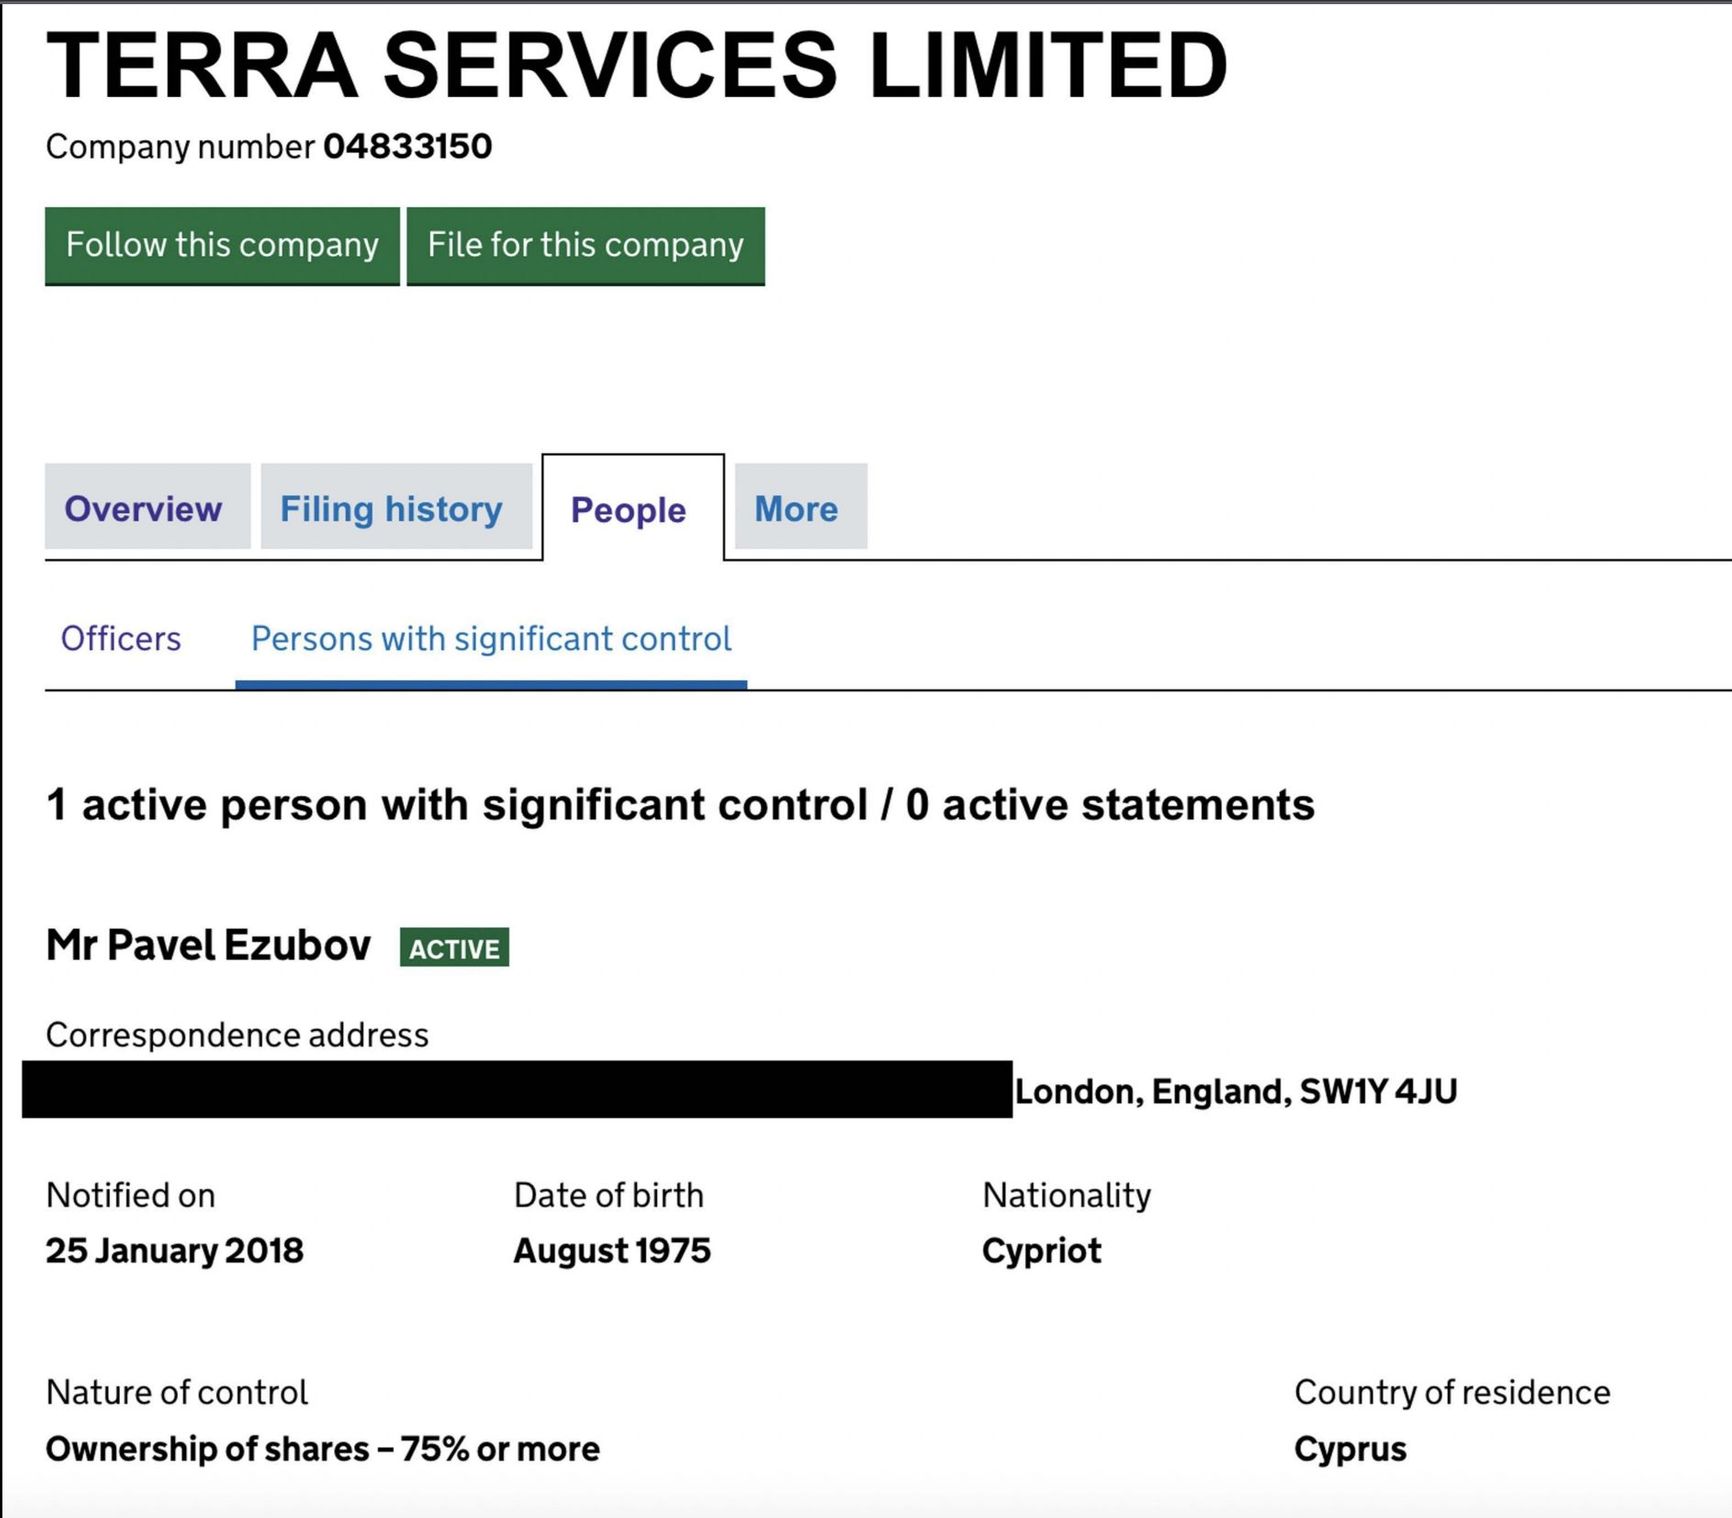The height and width of the screenshot is (1518, 1732).
Task: Click the TERRA SERVICES LIMITED heading
Action: [x=636, y=65]
